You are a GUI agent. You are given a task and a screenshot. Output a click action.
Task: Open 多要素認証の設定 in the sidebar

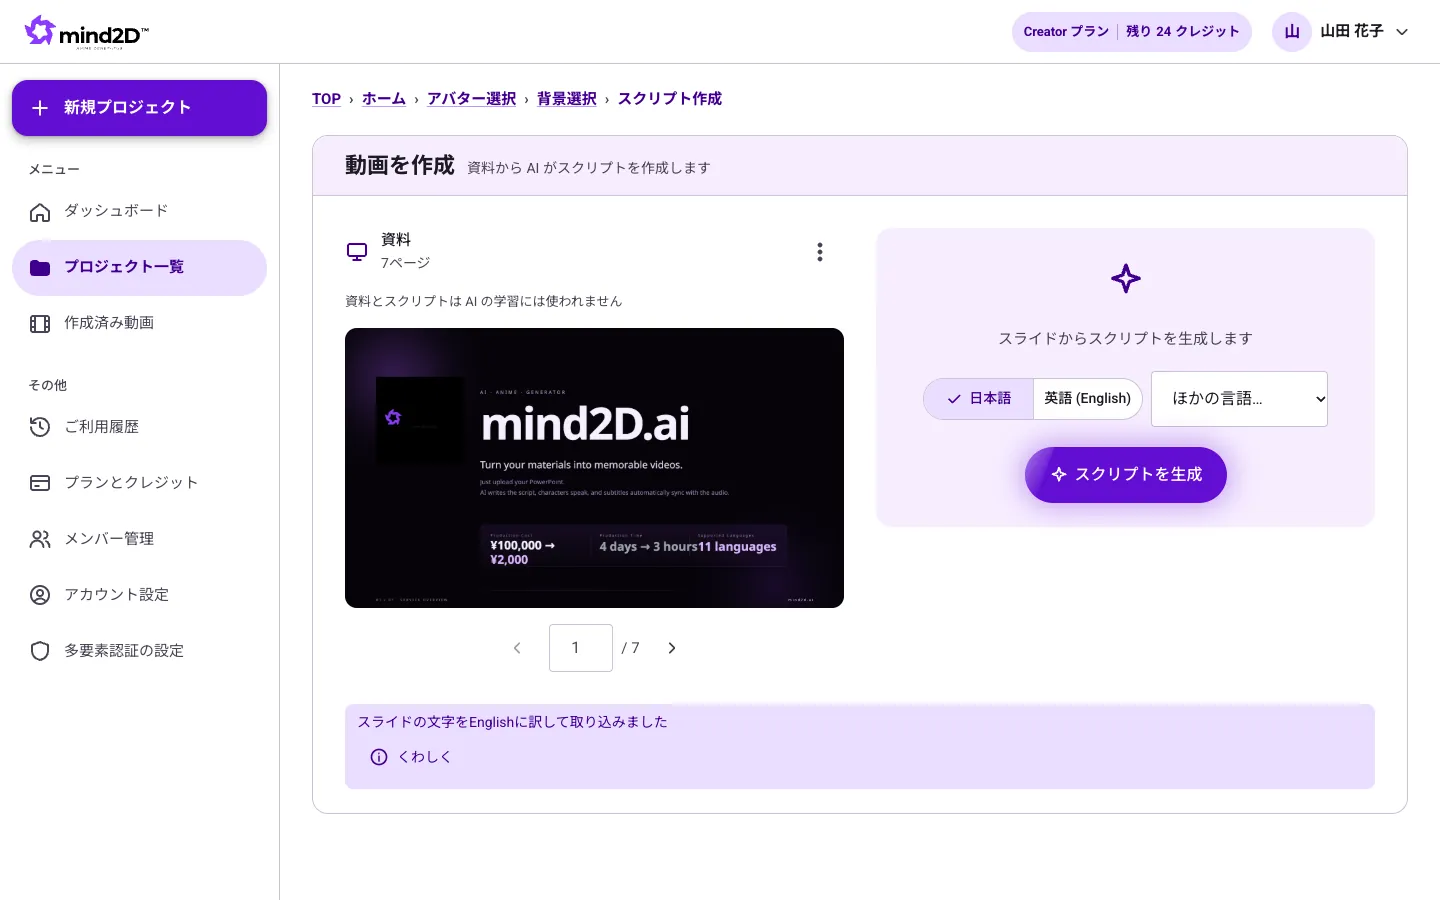[x=139, y=652]
